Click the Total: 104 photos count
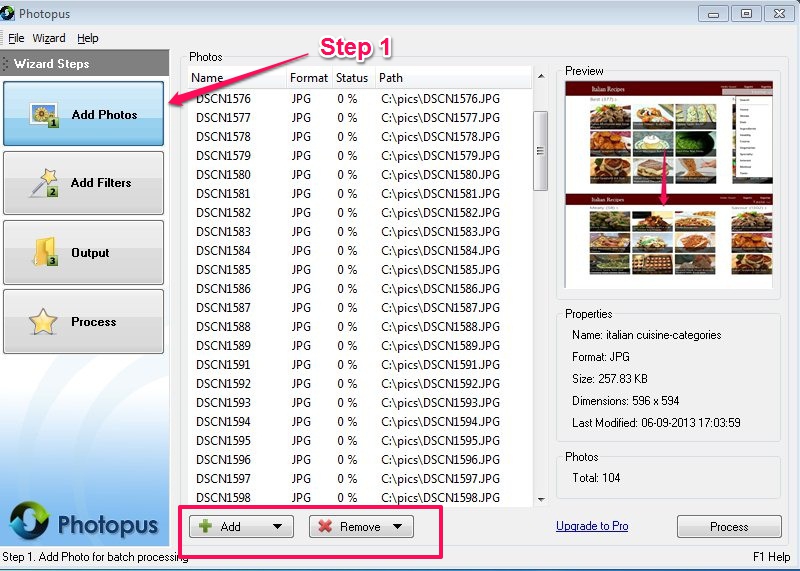This screenshot has width=800, height=571. click(596, 478)
